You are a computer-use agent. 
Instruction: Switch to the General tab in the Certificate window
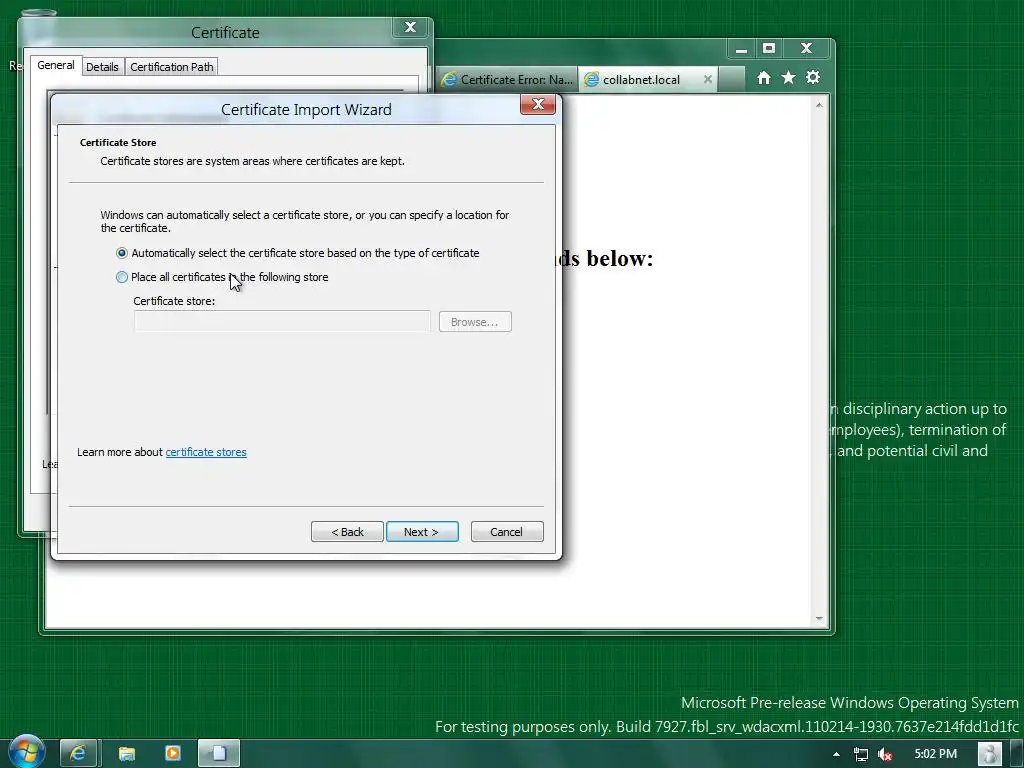coord(56,65)
